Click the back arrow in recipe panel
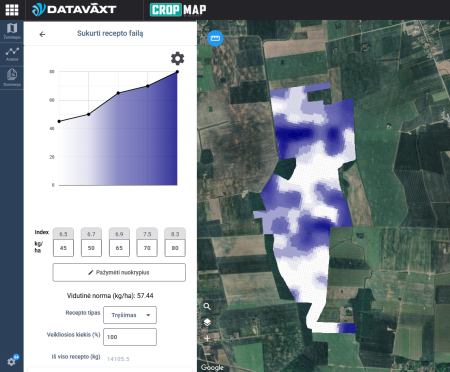This screenshot has height=372, width=450. 42,34
